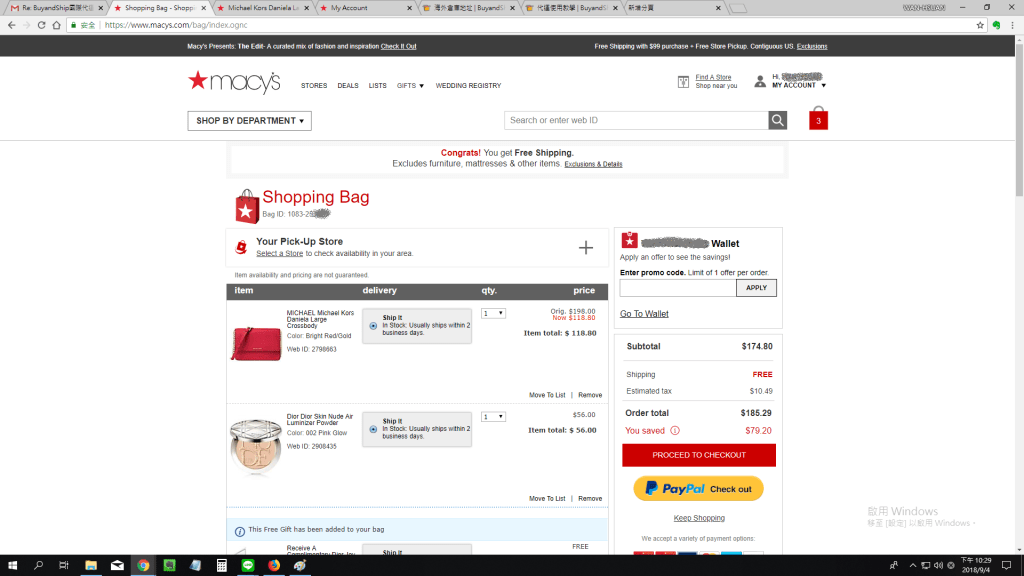This screenshot has height=576, width=1024.
Task: Expand Your Pick-Up Store section
Action: (x=586, y=247)
